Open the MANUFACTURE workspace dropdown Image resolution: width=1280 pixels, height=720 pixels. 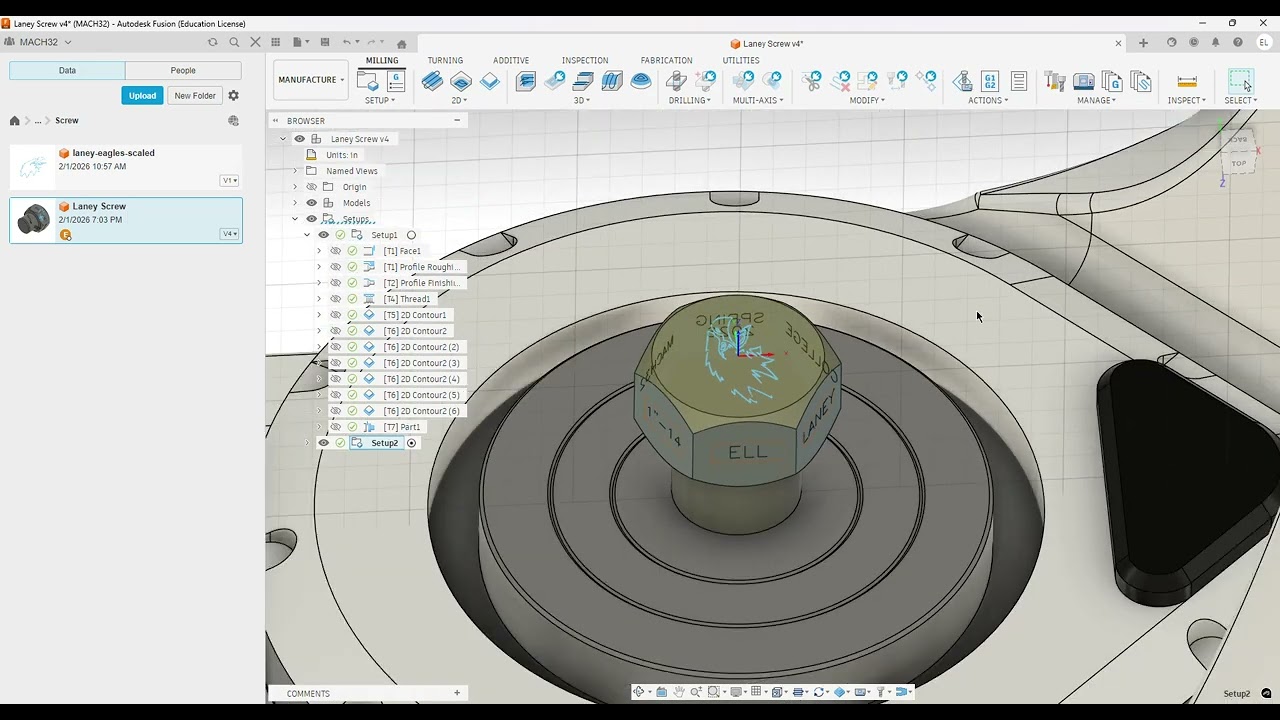coord(310,80)
